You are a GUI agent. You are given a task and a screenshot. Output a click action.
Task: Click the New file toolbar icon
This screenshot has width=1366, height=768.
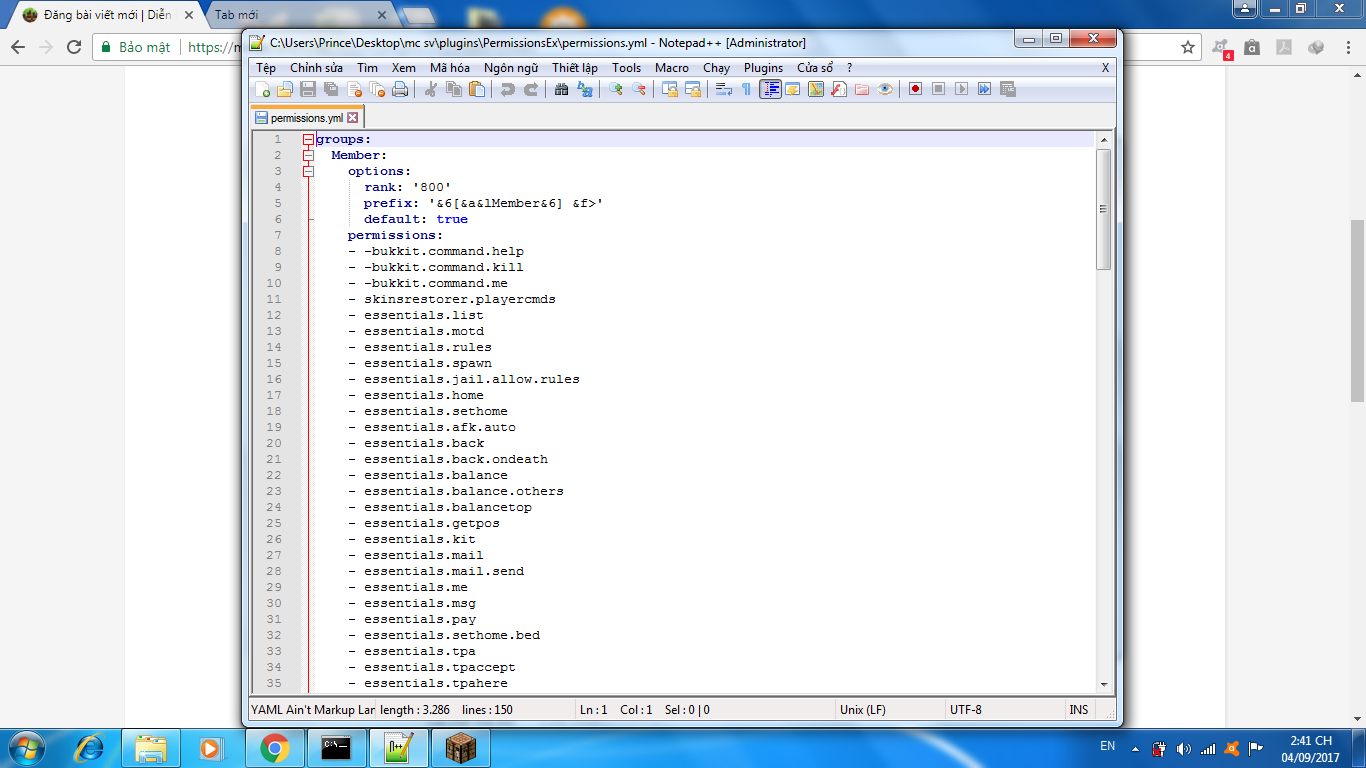coord(263,90)
